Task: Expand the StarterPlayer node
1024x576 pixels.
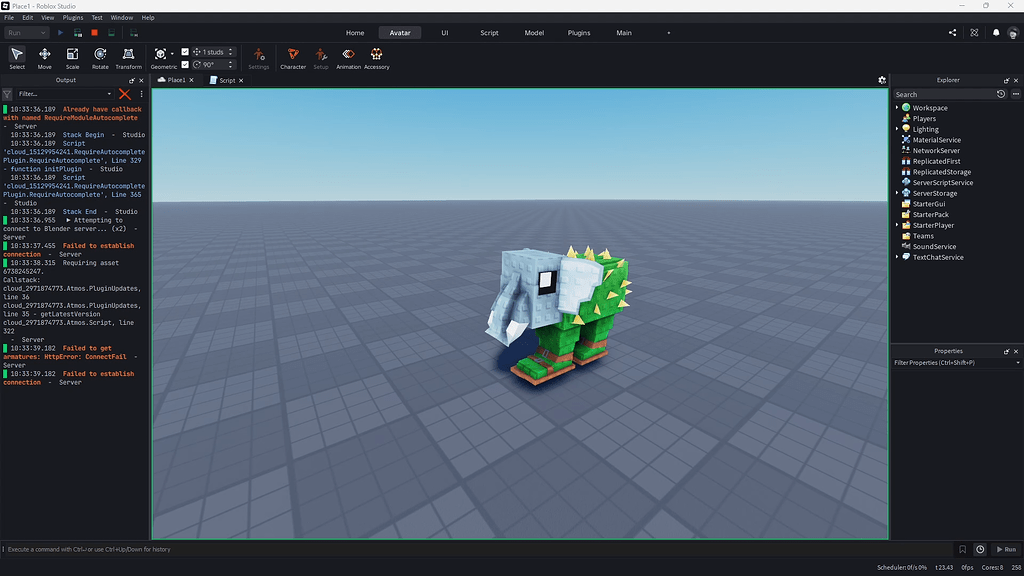Action: (897, 225)
